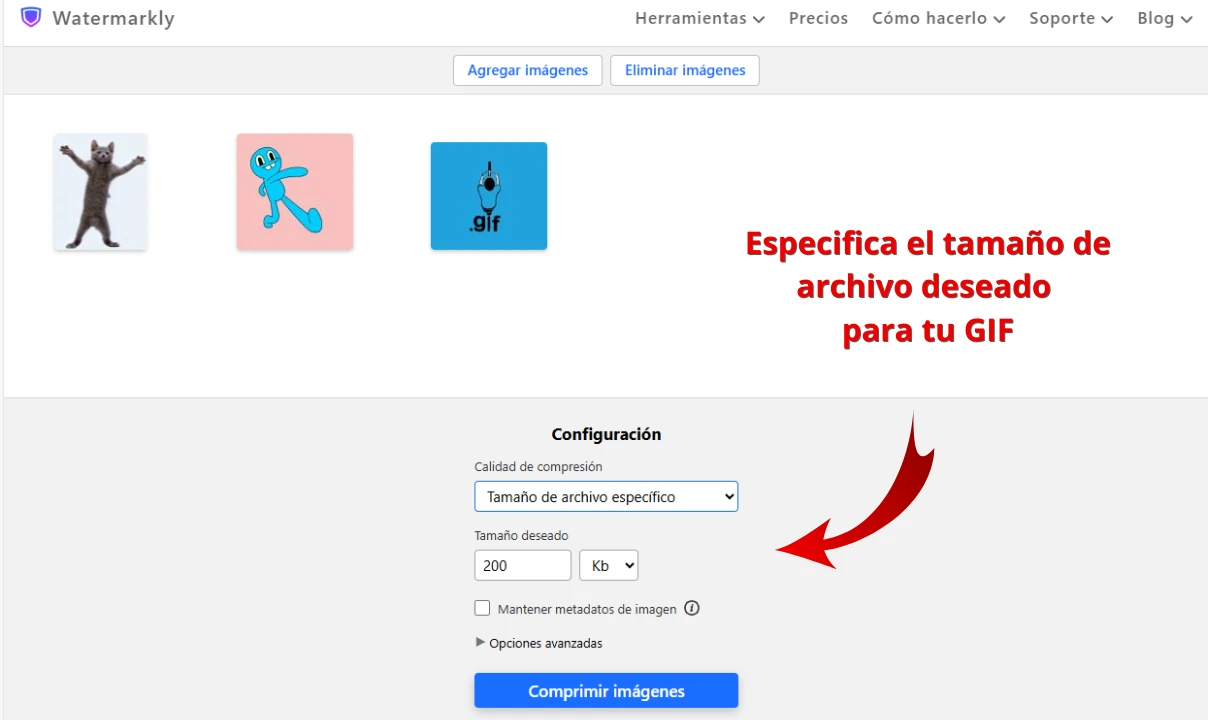1208x720 pixels.
Task: Open the Kb size unit dropdown
Action: [608, 565]
